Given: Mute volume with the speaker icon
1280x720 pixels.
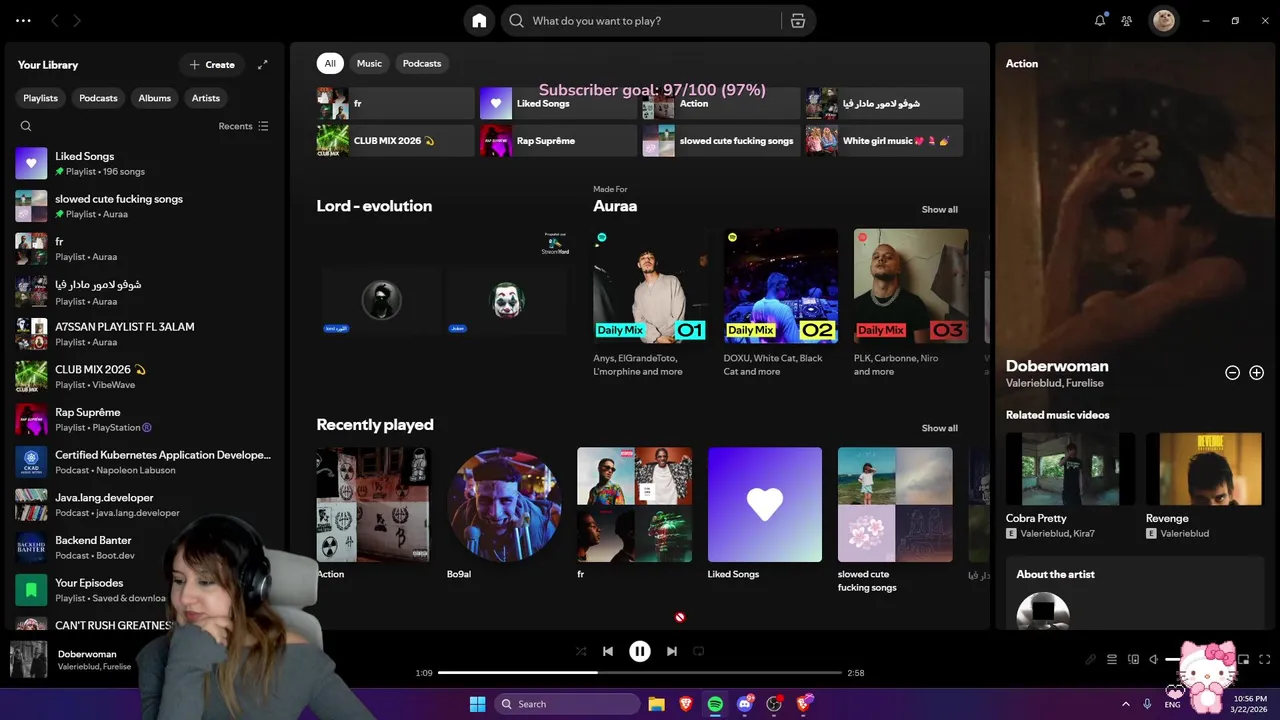Looking at the screenshot, I should 1154,659.
